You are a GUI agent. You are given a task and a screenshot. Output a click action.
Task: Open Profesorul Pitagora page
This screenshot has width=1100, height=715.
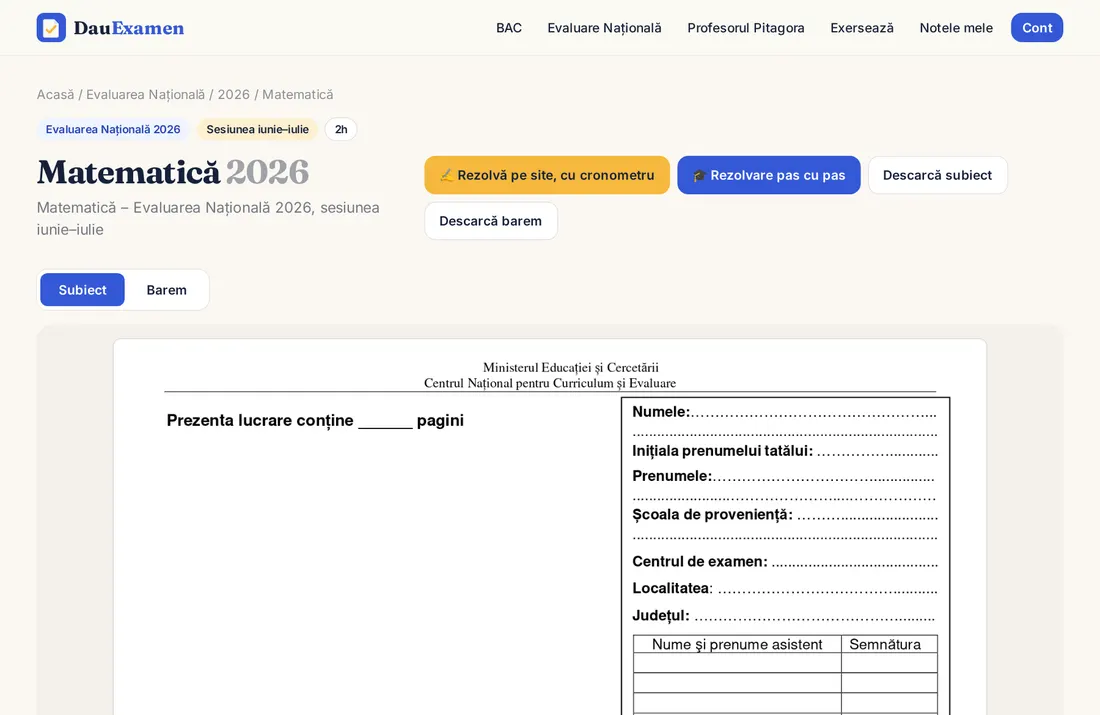point(746,28)
